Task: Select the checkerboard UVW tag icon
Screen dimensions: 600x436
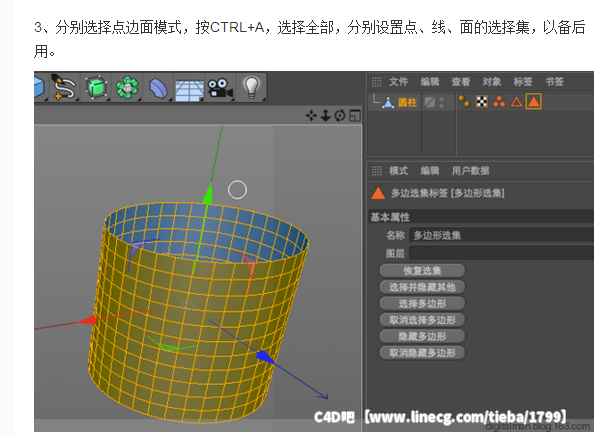Action: (x=481, y=101)
